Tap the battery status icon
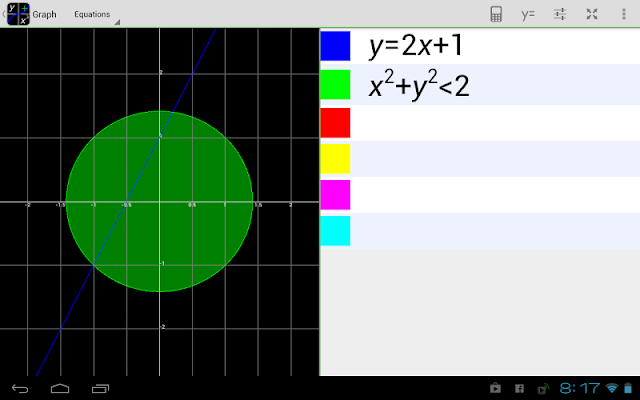Viewport: 640px width, 400px height. tap(628, 388)
